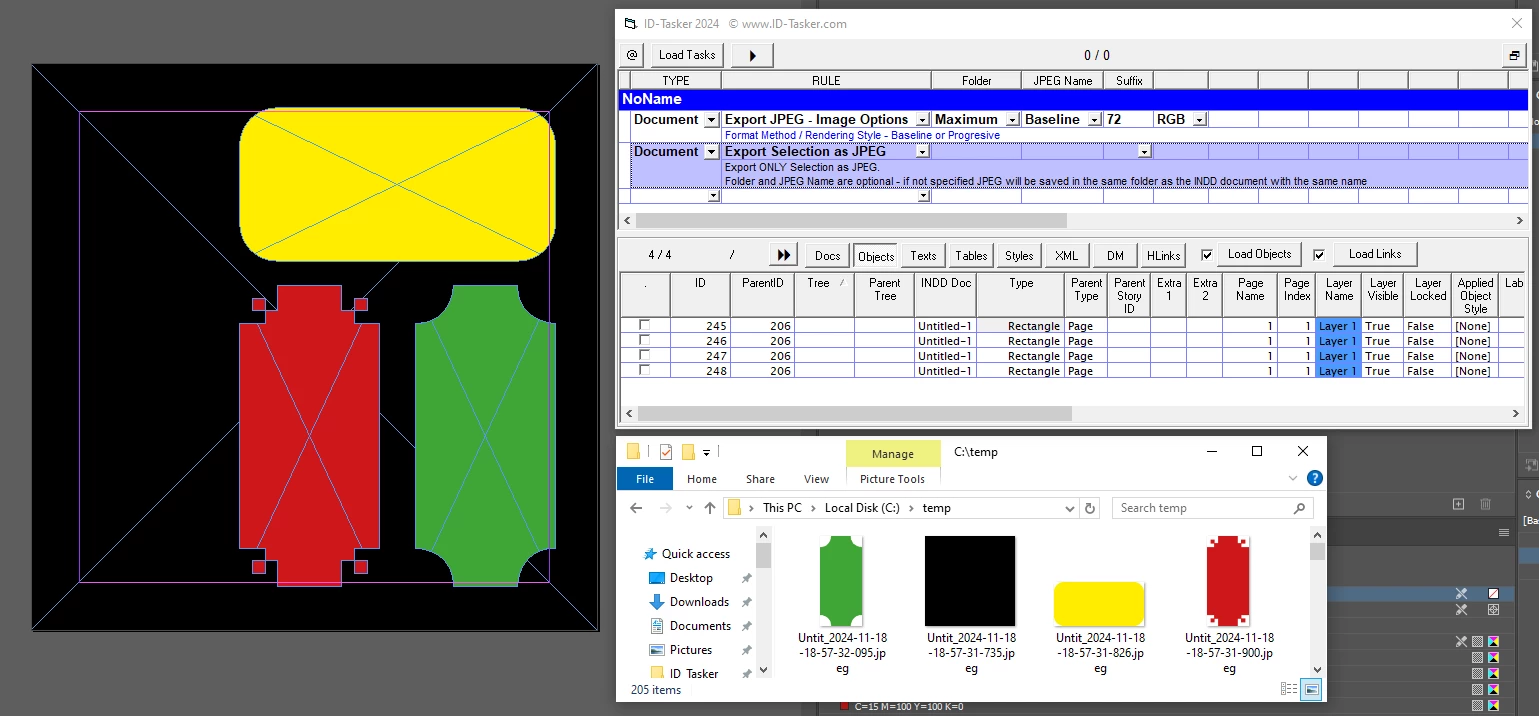Open the Customize Quick Access Toolbar dropdown
Screen dimensions: 1539x716
tap(706, 452)
